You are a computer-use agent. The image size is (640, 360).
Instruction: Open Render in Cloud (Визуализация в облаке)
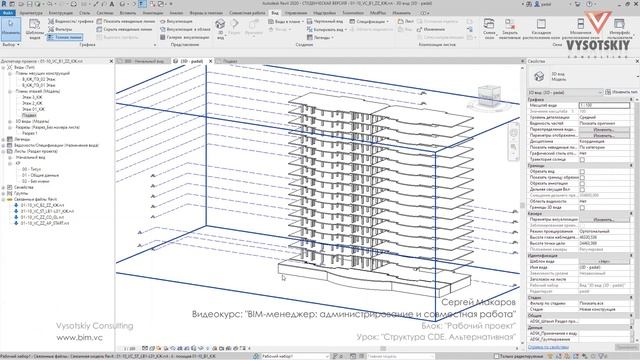coord(185,29)
